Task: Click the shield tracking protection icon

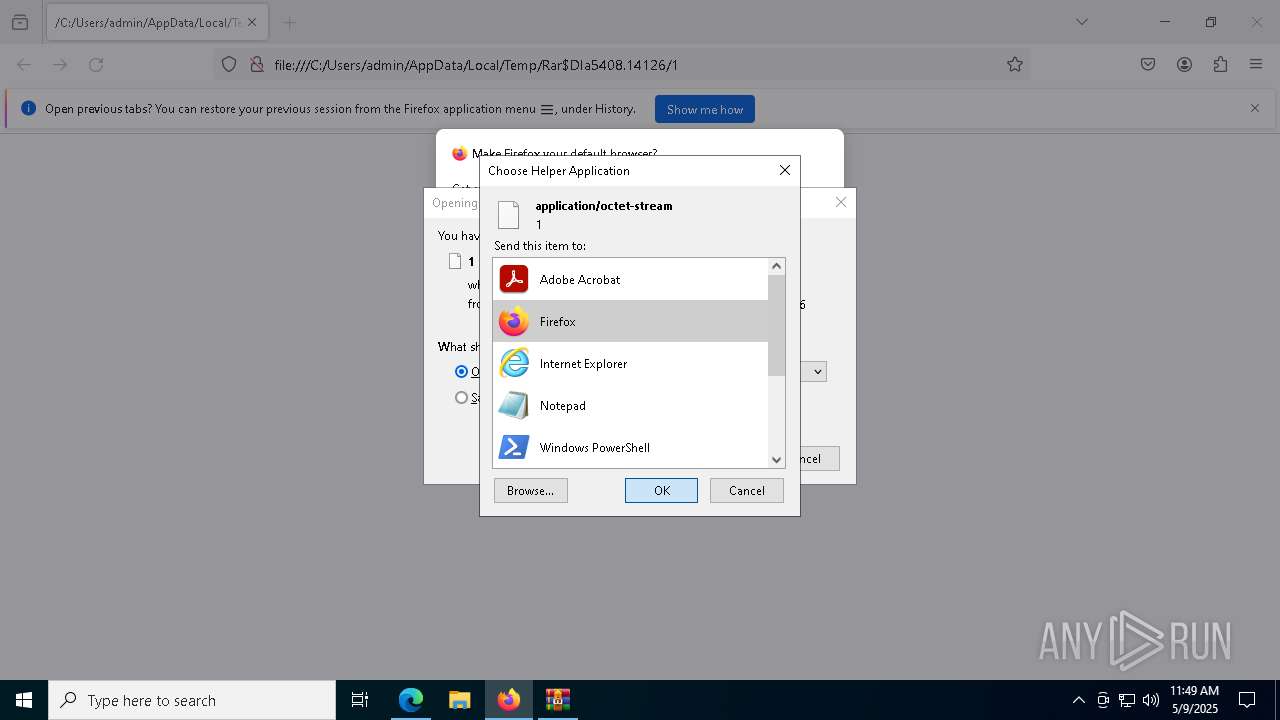Action: (229, 64)
